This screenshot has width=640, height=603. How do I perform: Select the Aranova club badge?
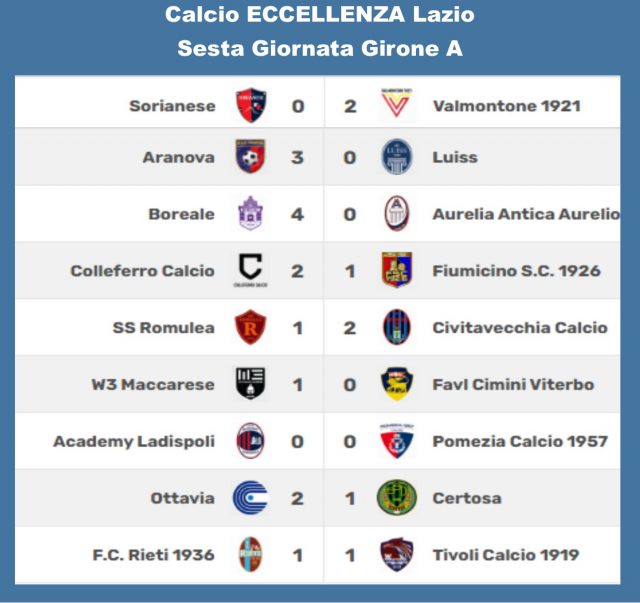point(250,156)
